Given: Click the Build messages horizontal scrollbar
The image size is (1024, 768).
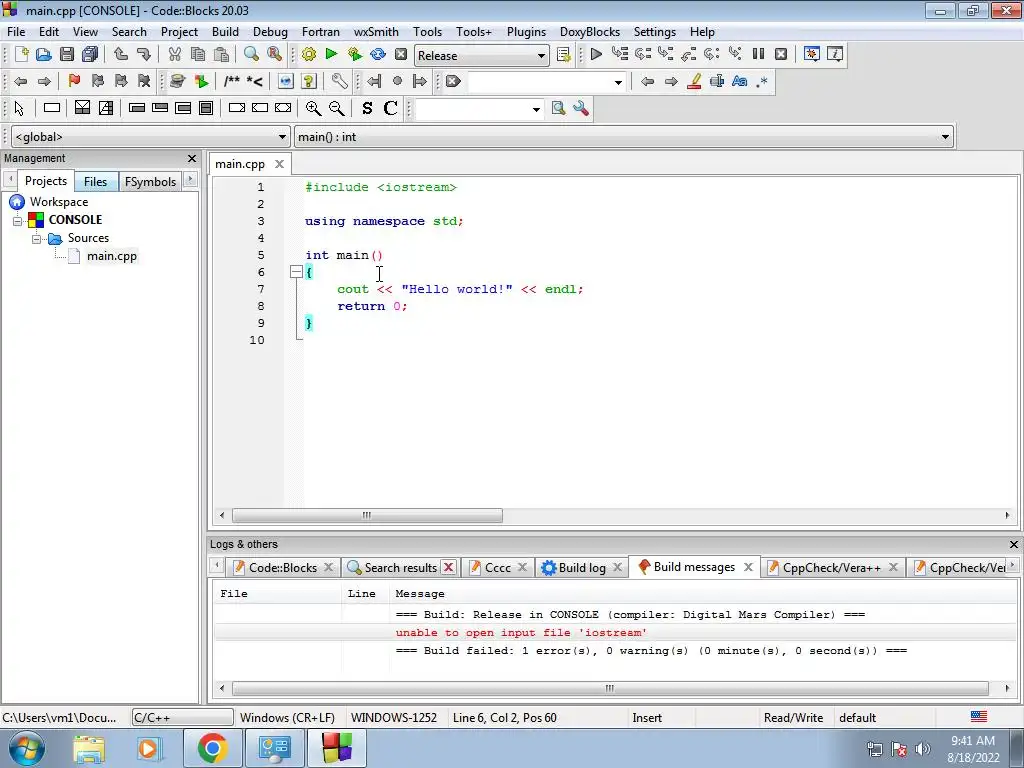Looking at the screenshot, I should tap(610, 688).
